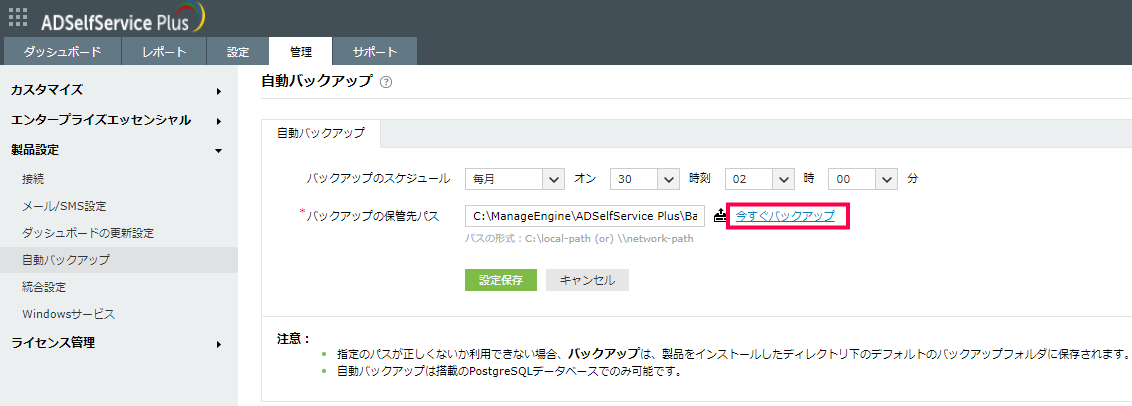Select 自動バックアップ in the sidebar
1132x406 pixels.
[118, 260]
